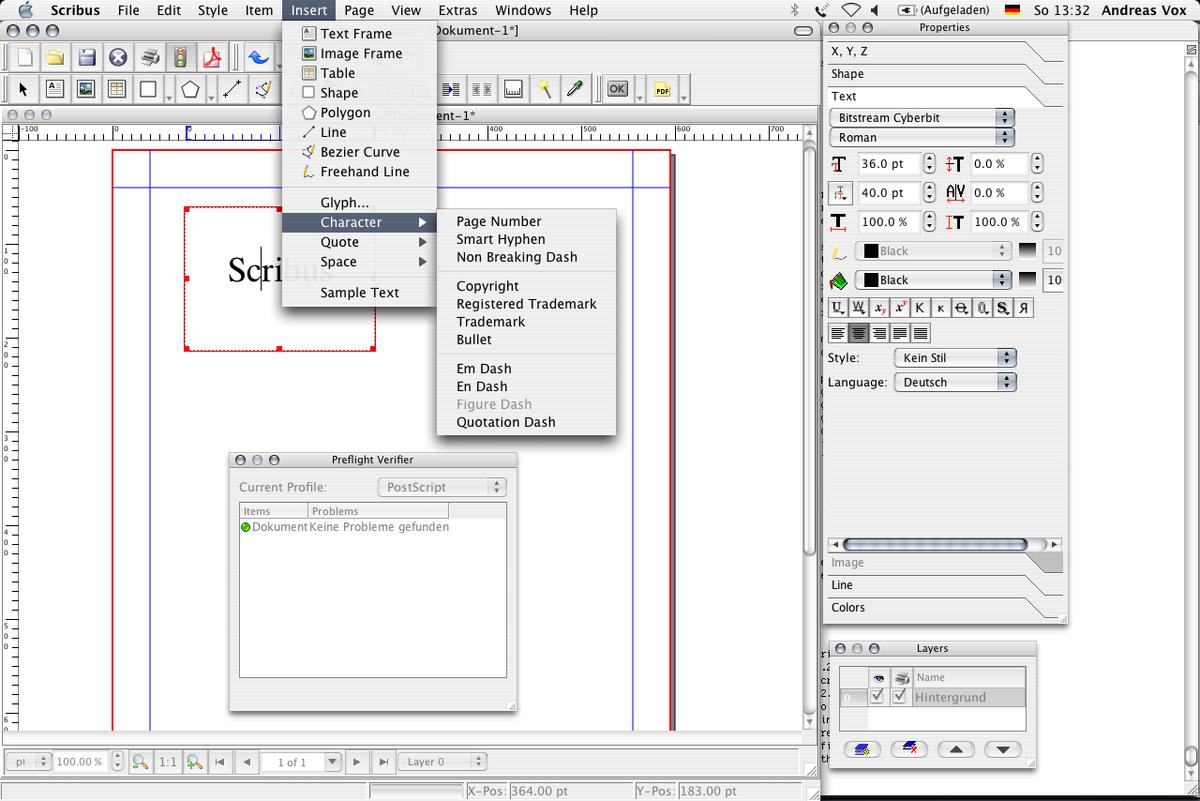1200x801 pixels.
Task: Click the right-to-left Я text icon
Action: tap(1024, 308)
